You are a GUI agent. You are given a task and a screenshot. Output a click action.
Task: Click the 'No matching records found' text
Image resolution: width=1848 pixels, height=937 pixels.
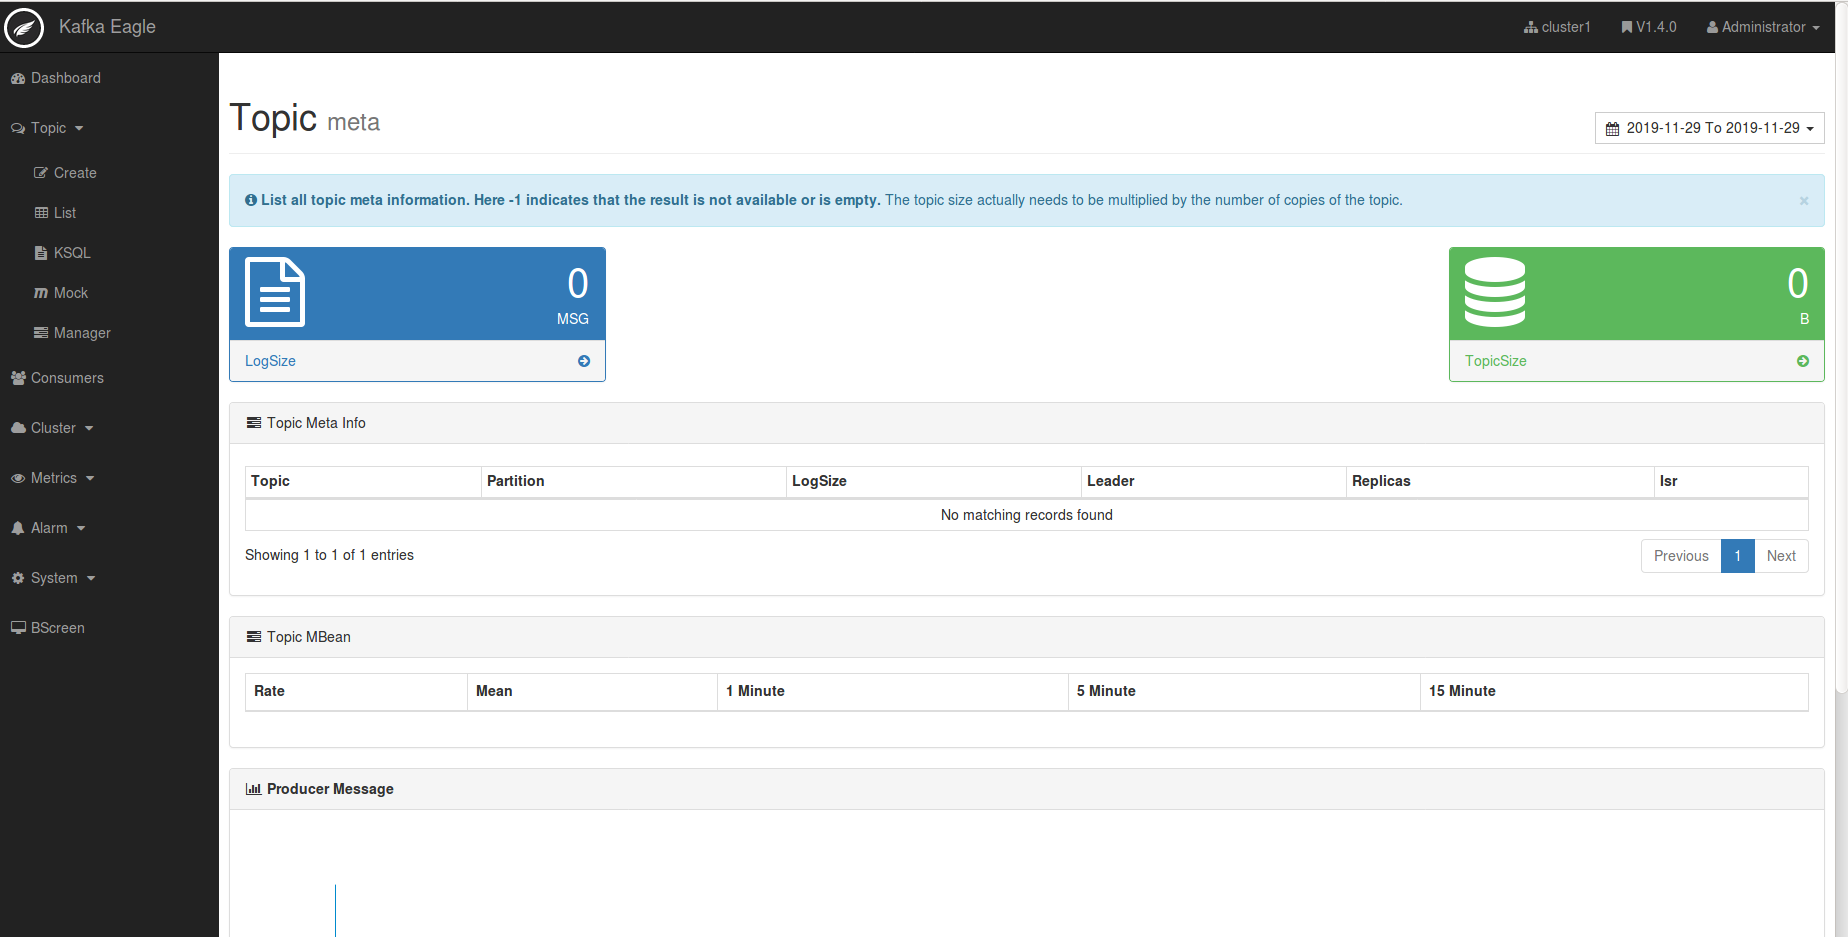[1027, 515]
